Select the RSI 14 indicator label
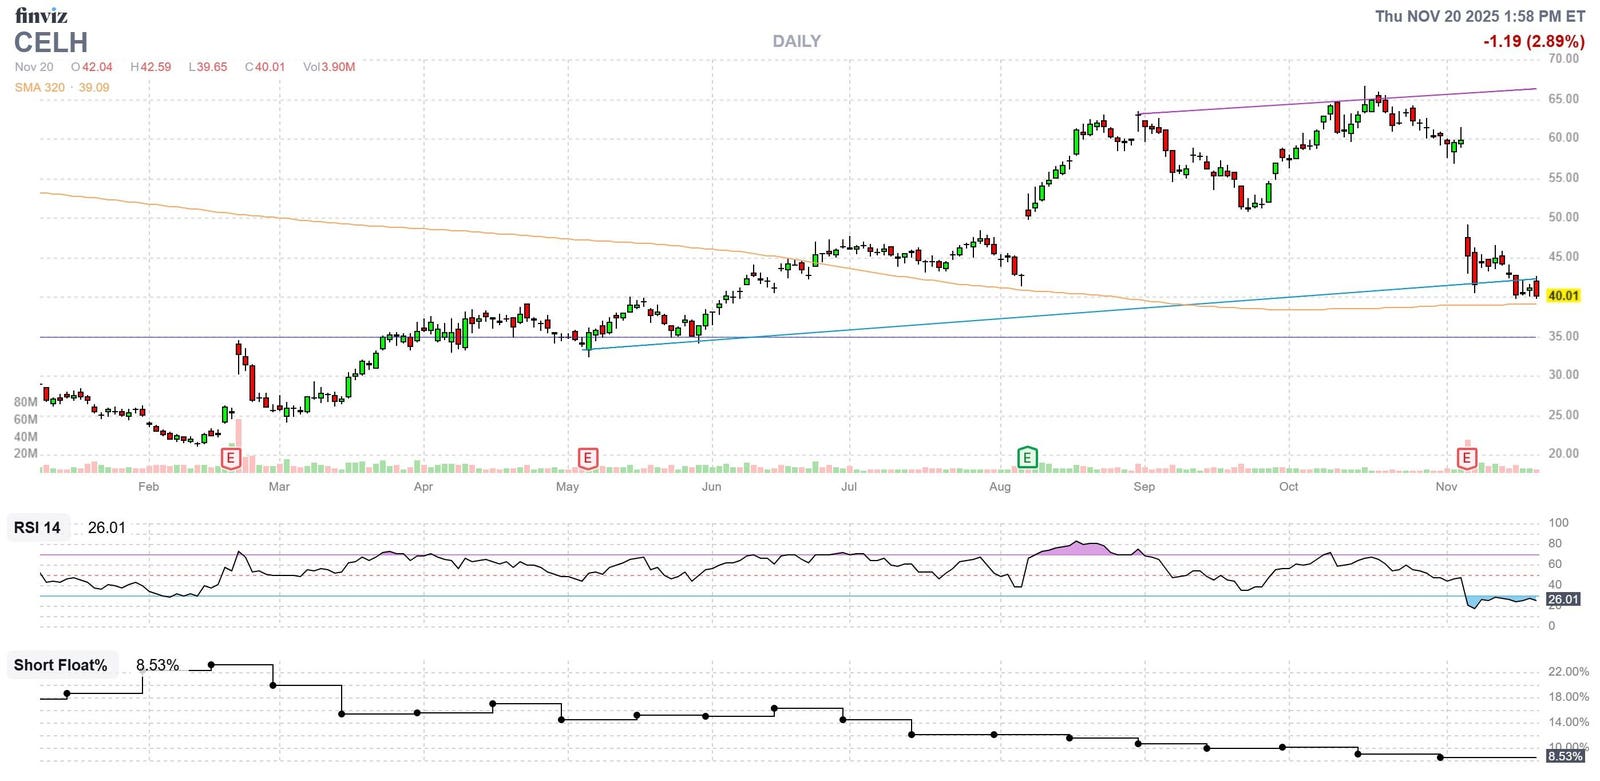1600x781 pixels. click(37, 528)
